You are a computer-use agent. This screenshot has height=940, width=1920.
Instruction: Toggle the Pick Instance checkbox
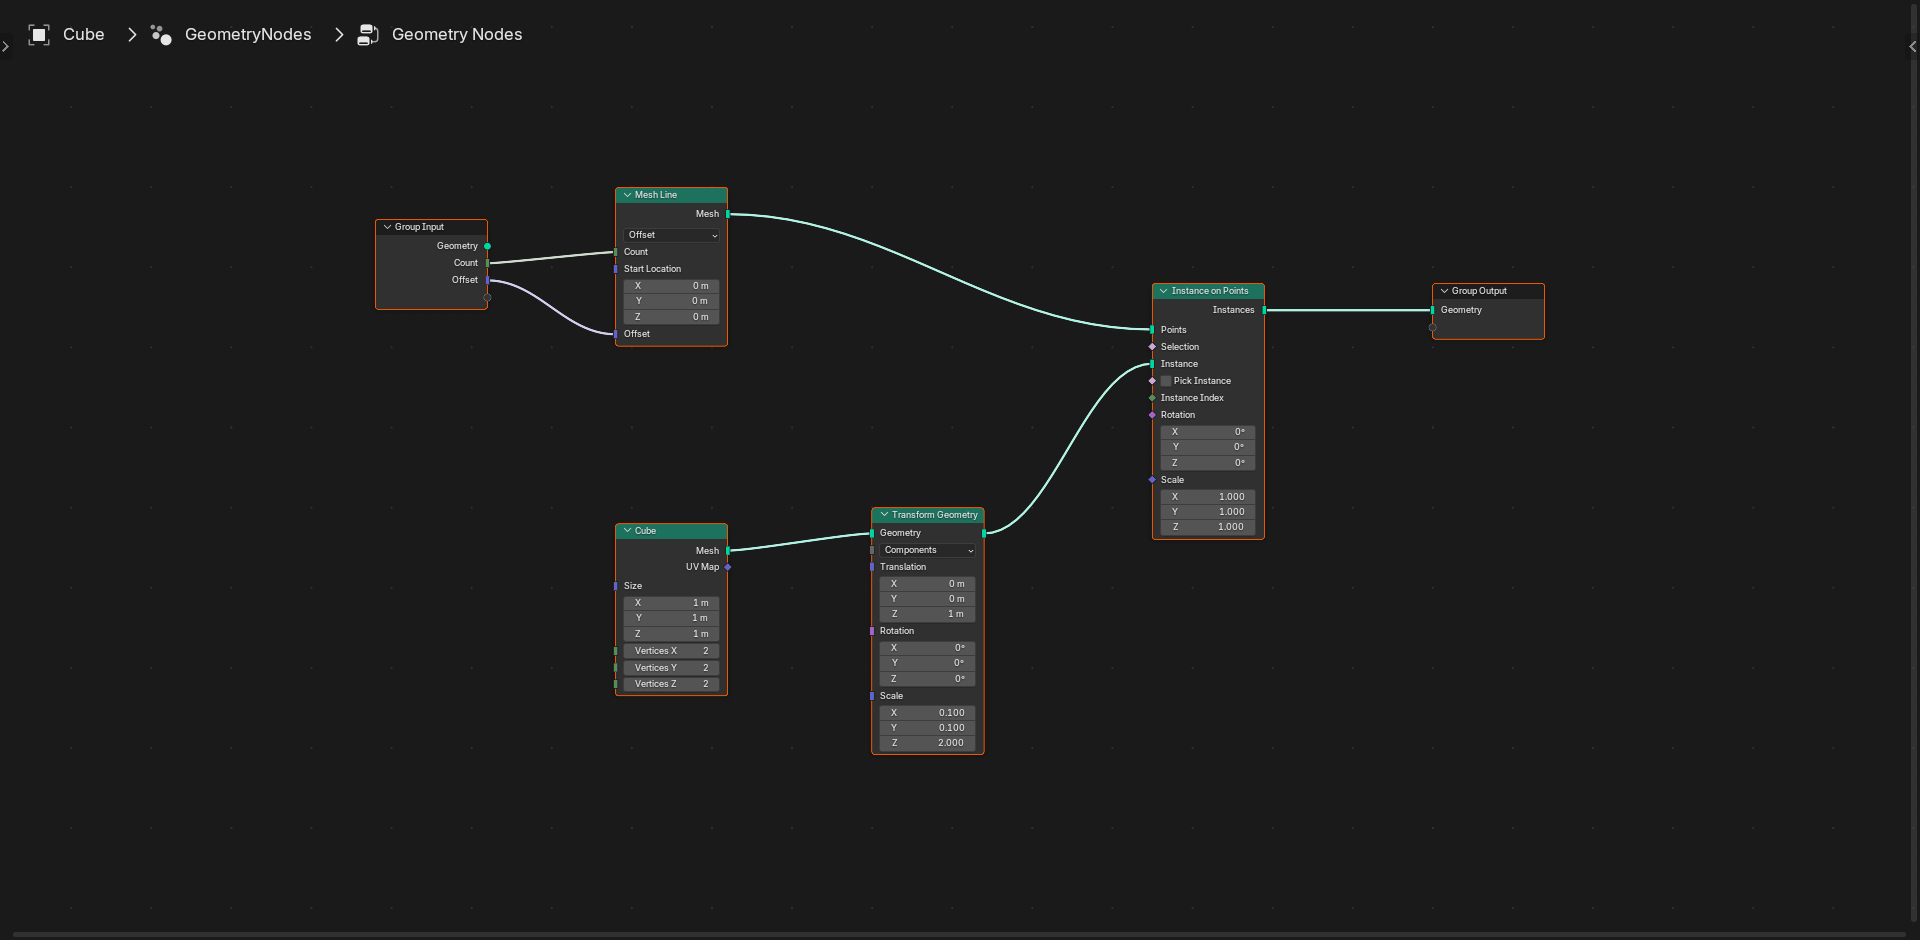pyautogui.click(x=1166, y=381)
